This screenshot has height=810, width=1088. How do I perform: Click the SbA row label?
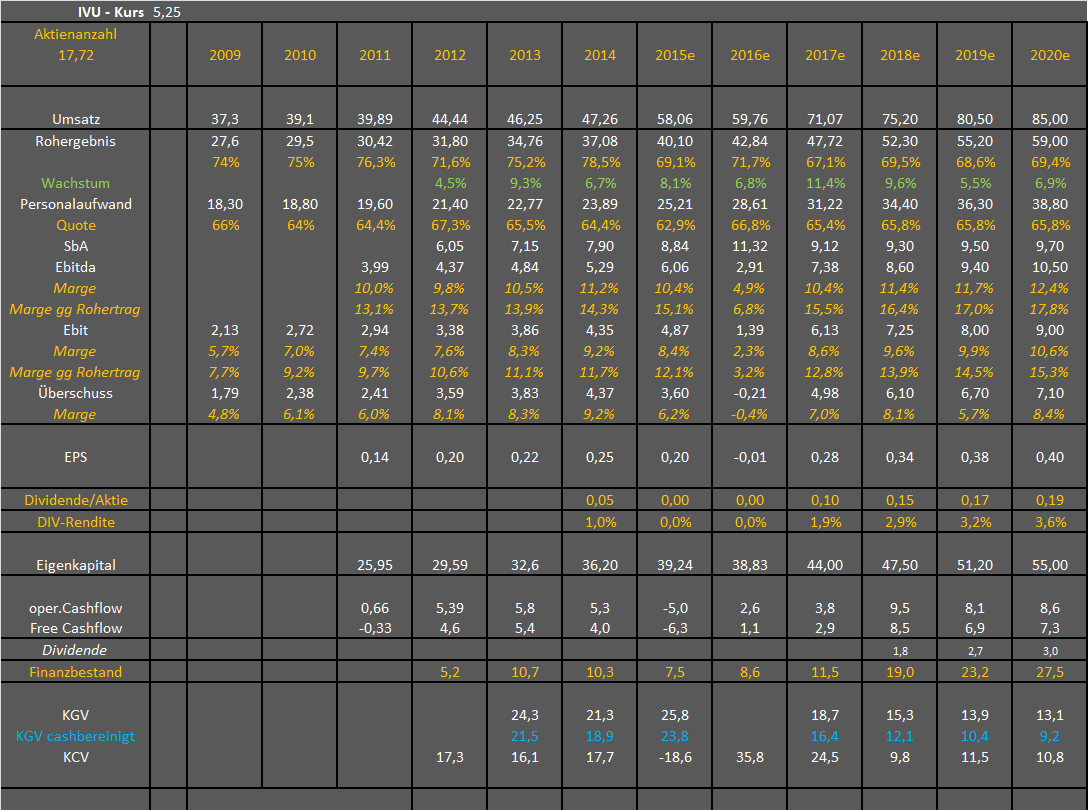[x=76, y=246]
